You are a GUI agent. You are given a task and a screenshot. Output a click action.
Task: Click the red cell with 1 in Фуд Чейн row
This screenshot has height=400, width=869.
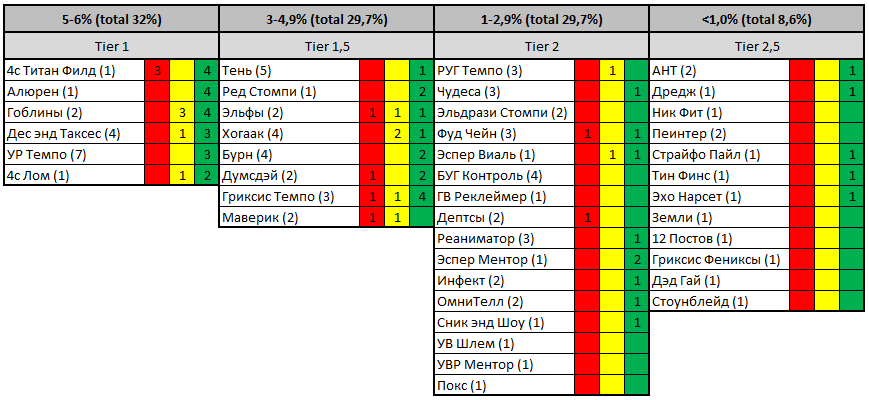(587, 134)
